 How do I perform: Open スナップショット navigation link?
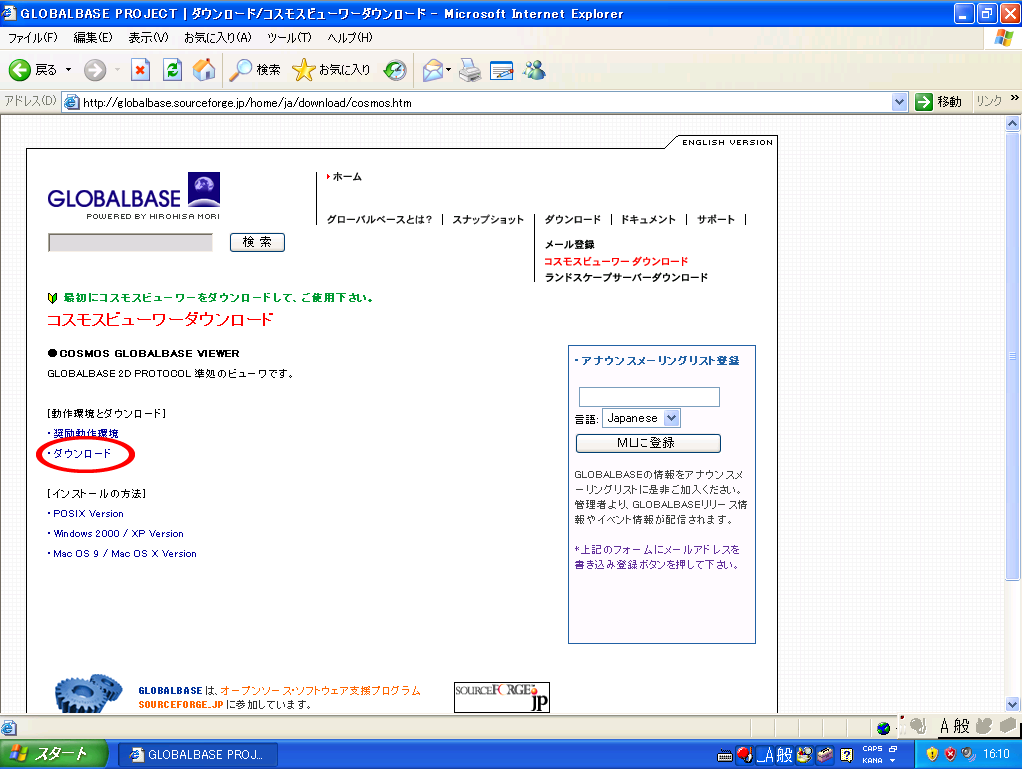(488, 220)
